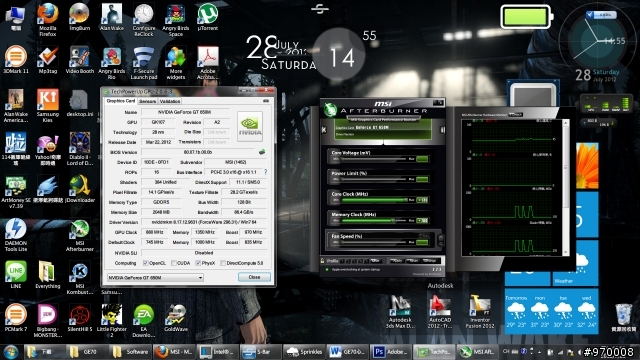
Task: Open the Samsung Kies desktop icon
Action: 48,106
